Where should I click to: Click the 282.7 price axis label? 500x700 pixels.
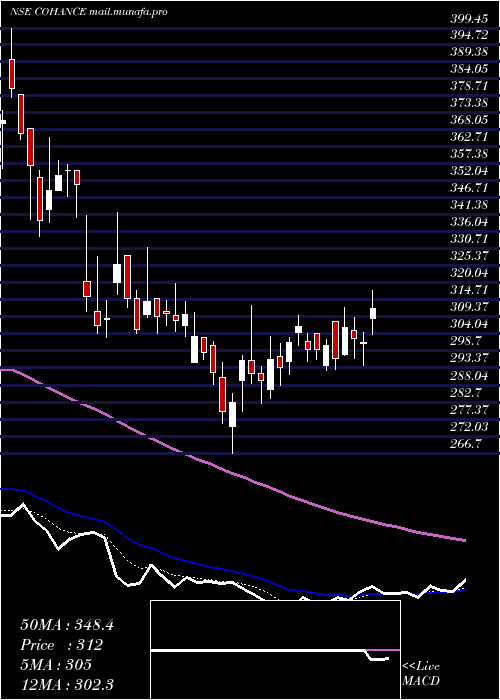[465, 392]
